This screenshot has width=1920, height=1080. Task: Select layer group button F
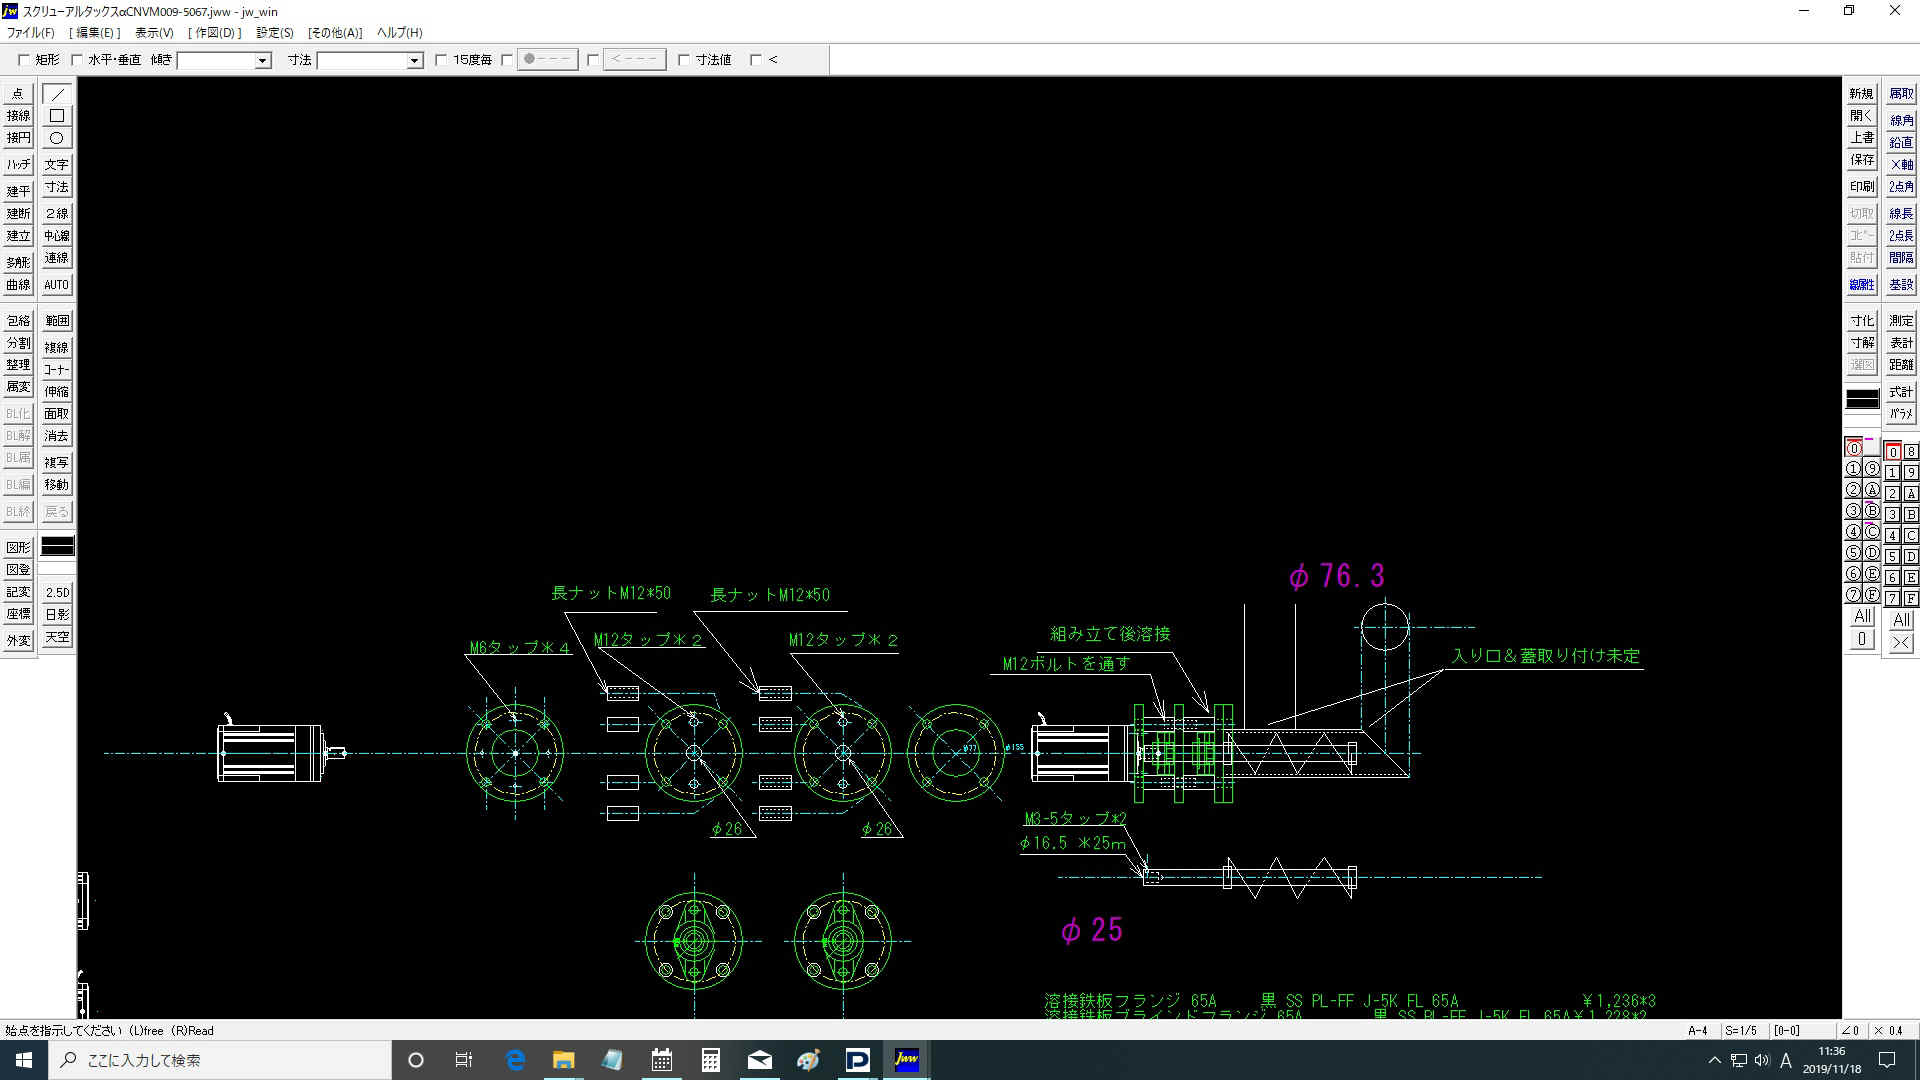tap(1910, 598)
